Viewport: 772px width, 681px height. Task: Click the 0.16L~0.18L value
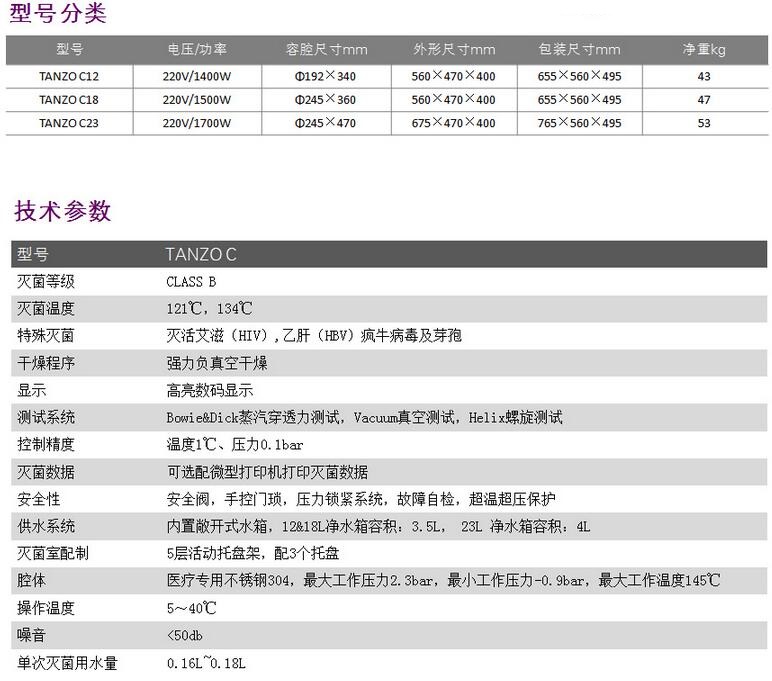(206, 663)
